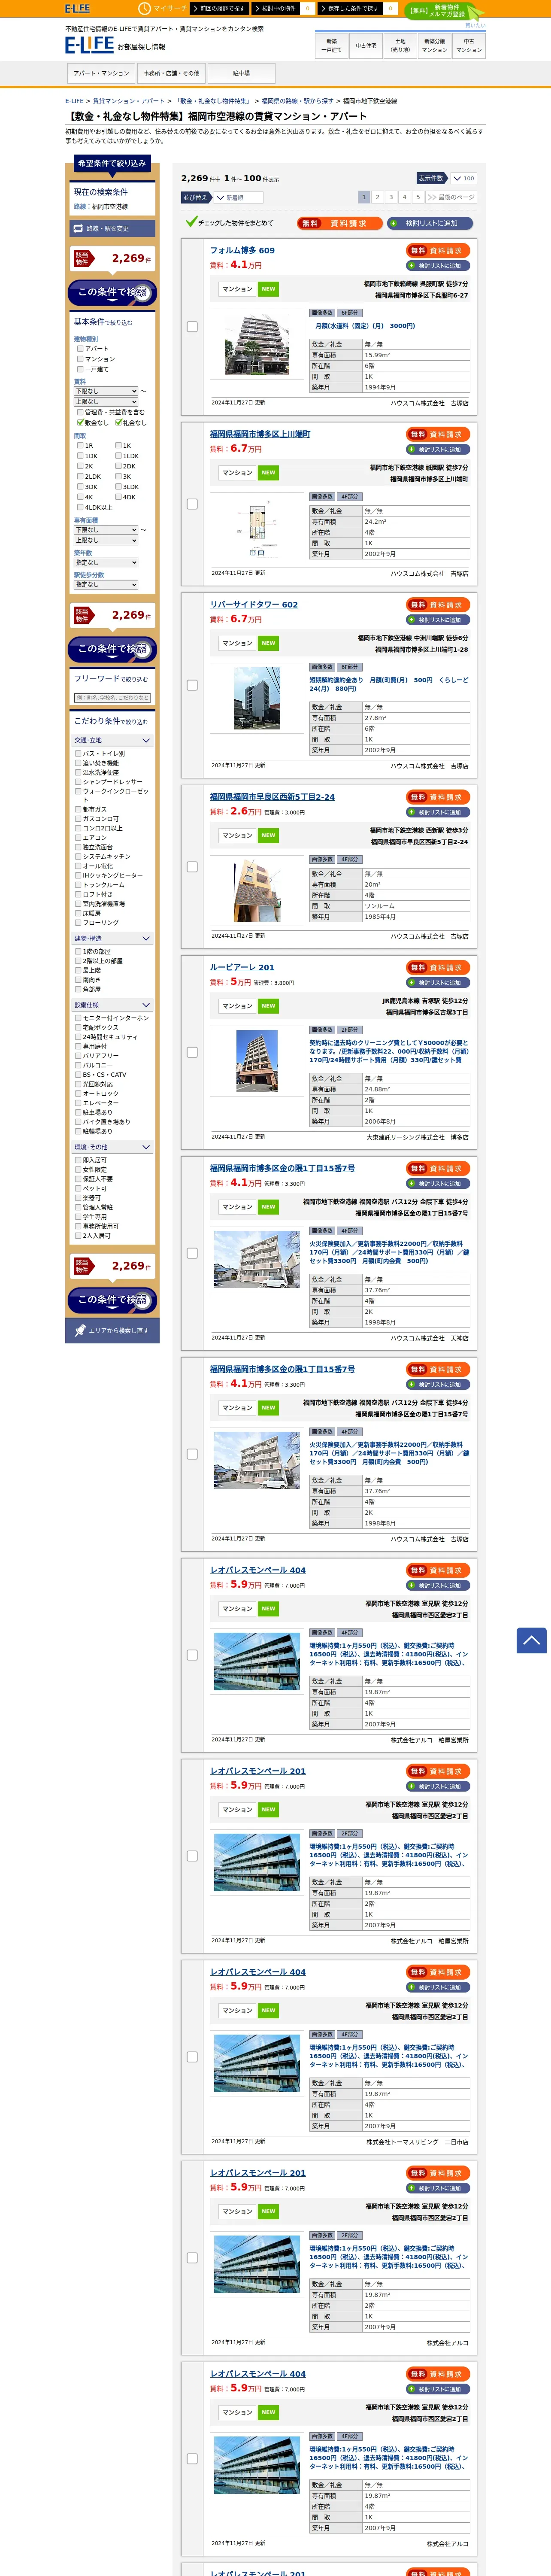Select listing checkbox for フォルム博多 609
The image size is (551, 2576).
pos(192,327)
